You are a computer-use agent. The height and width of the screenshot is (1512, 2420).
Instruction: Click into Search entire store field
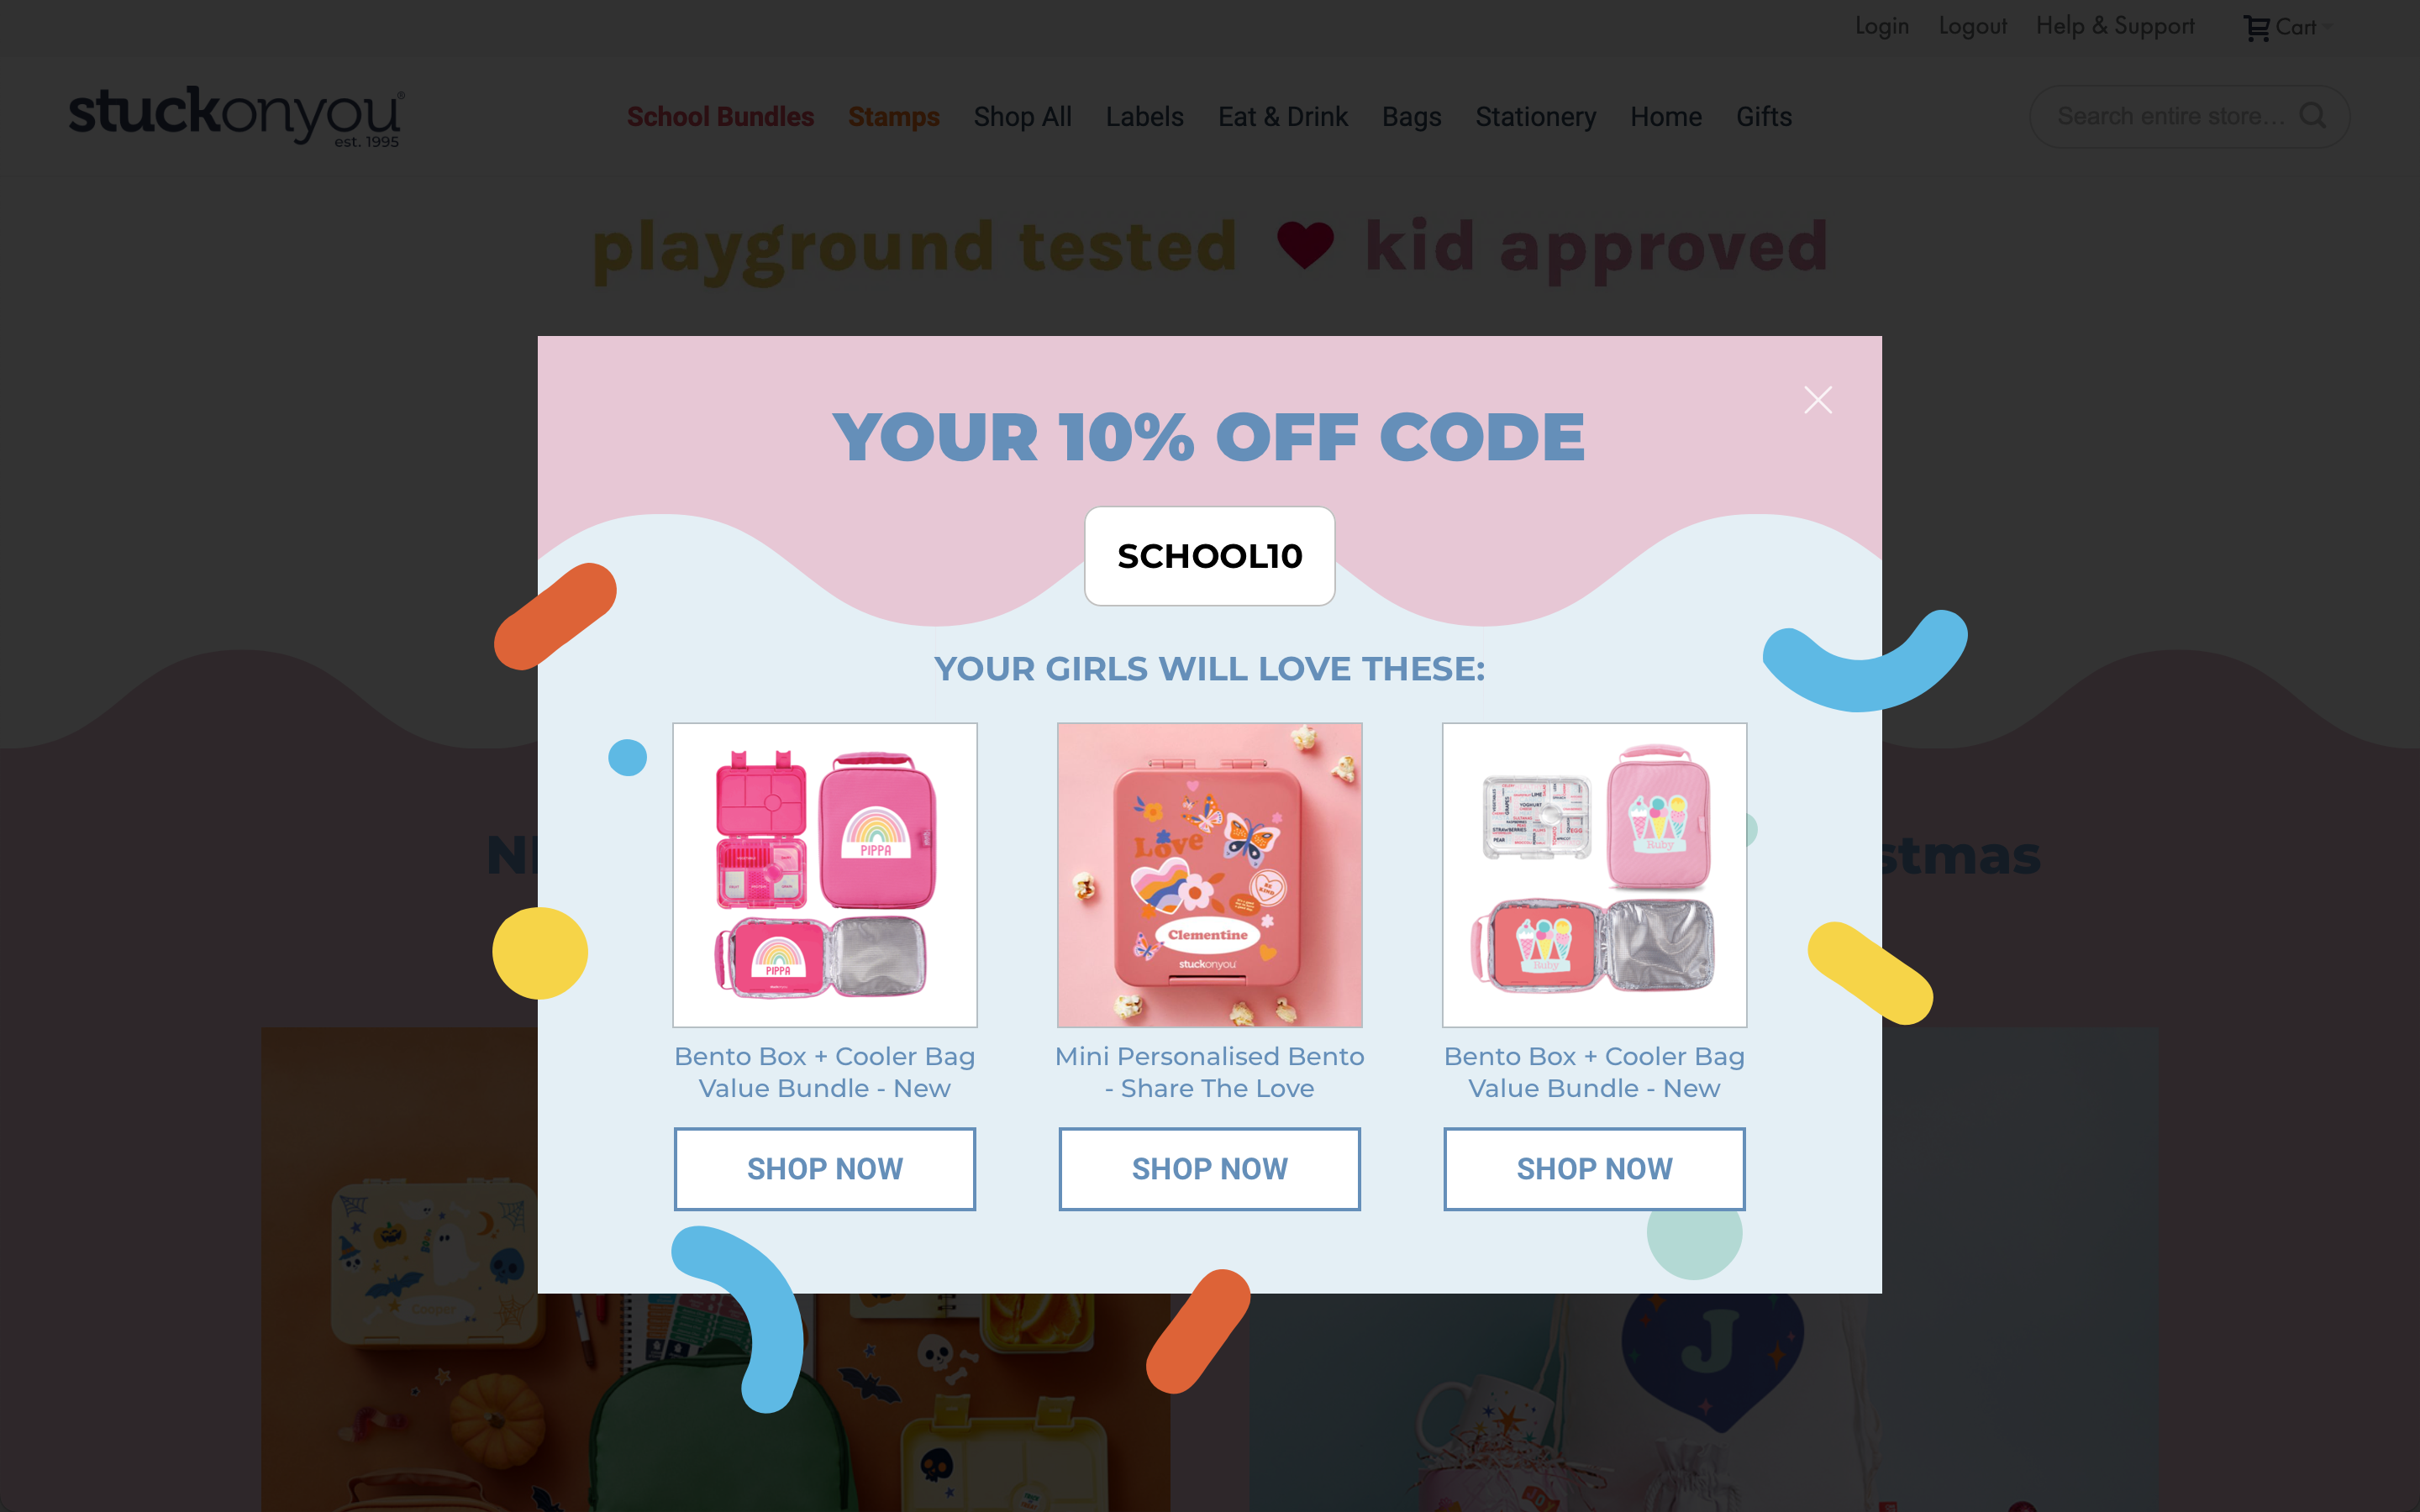click(2170, 116)
